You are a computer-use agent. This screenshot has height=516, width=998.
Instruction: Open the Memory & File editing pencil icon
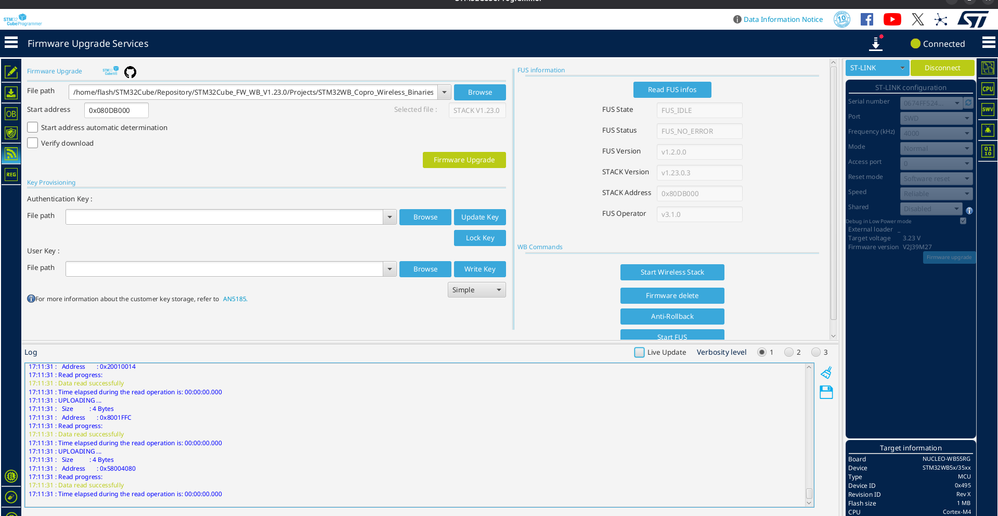pyautogui.click(x=11, y=72)
